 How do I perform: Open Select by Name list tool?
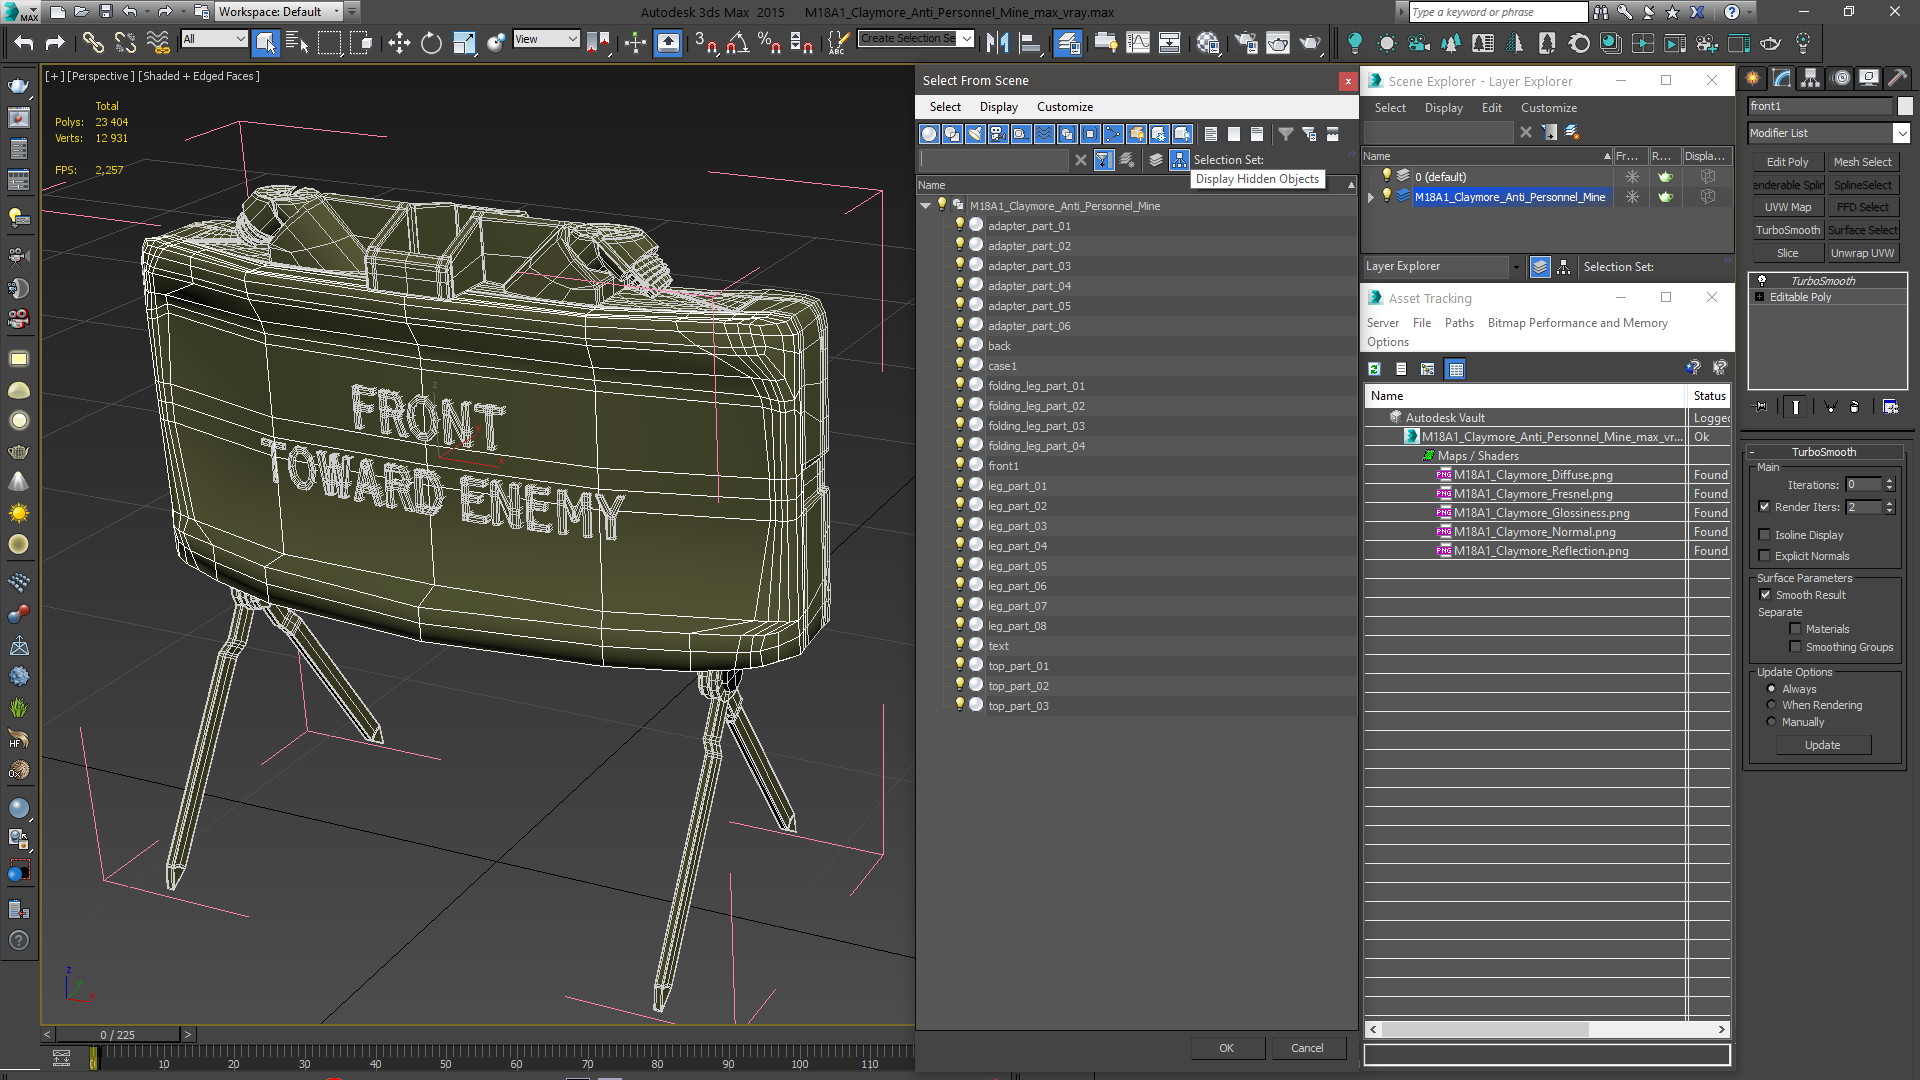coord(297,42)
